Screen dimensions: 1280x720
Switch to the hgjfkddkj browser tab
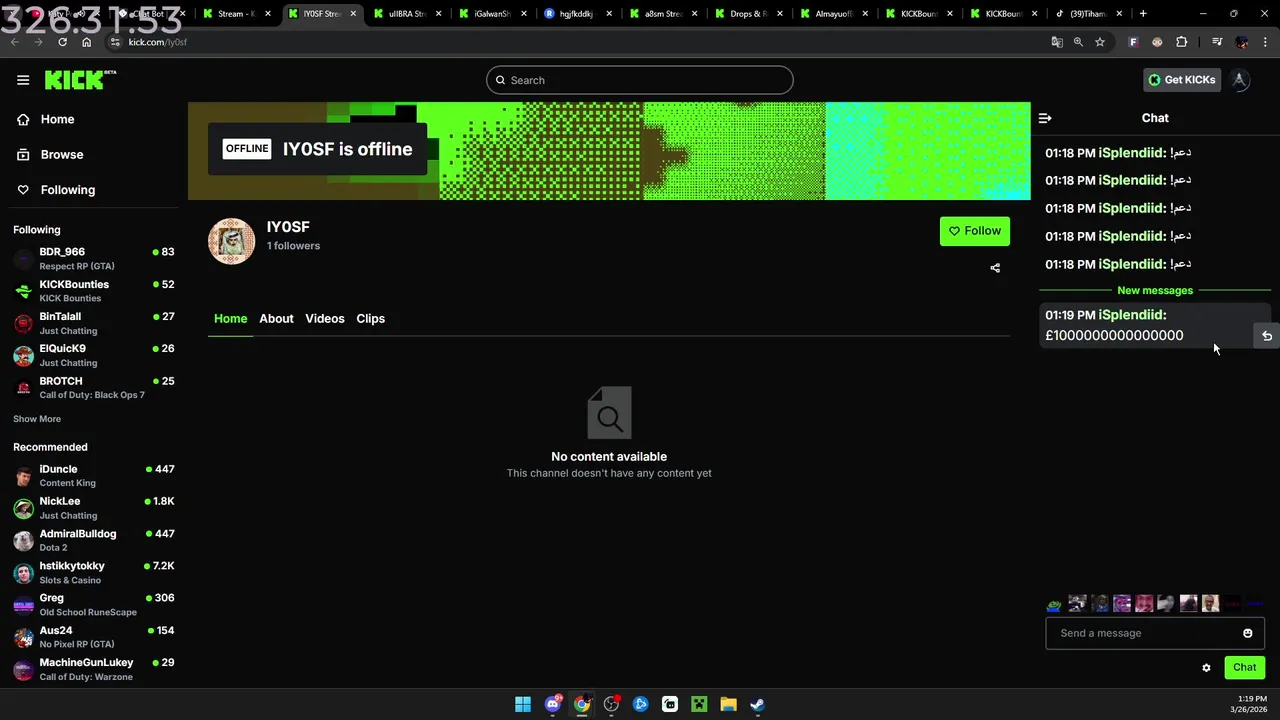576,14
